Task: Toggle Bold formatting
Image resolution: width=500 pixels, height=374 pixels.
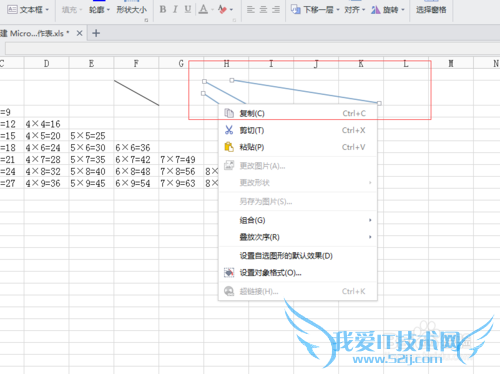Action: [163, 9]
